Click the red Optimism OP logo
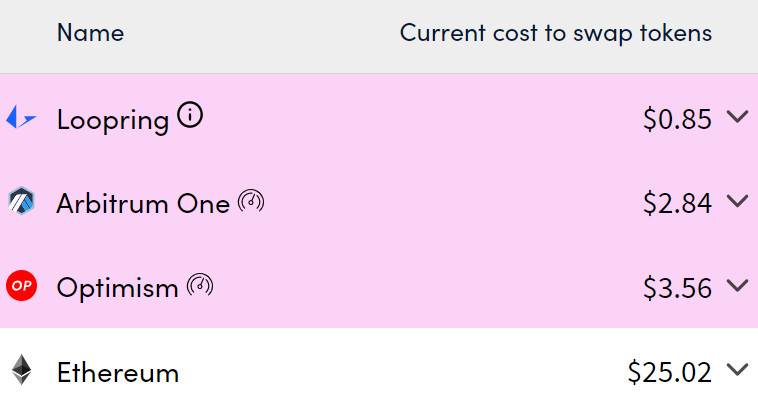Viewport: 758px width, 398px height. tap(21, 285)
